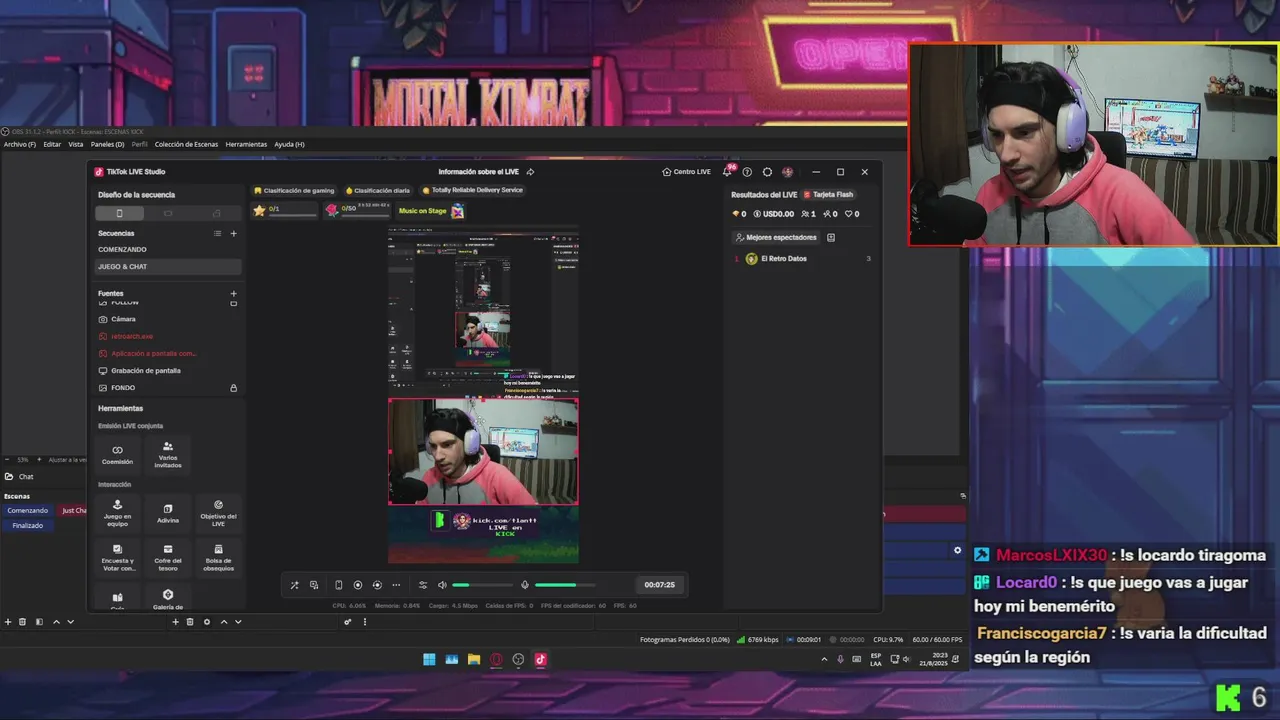
Task: Open OBS Vista menu
Action: pos(76,144)
